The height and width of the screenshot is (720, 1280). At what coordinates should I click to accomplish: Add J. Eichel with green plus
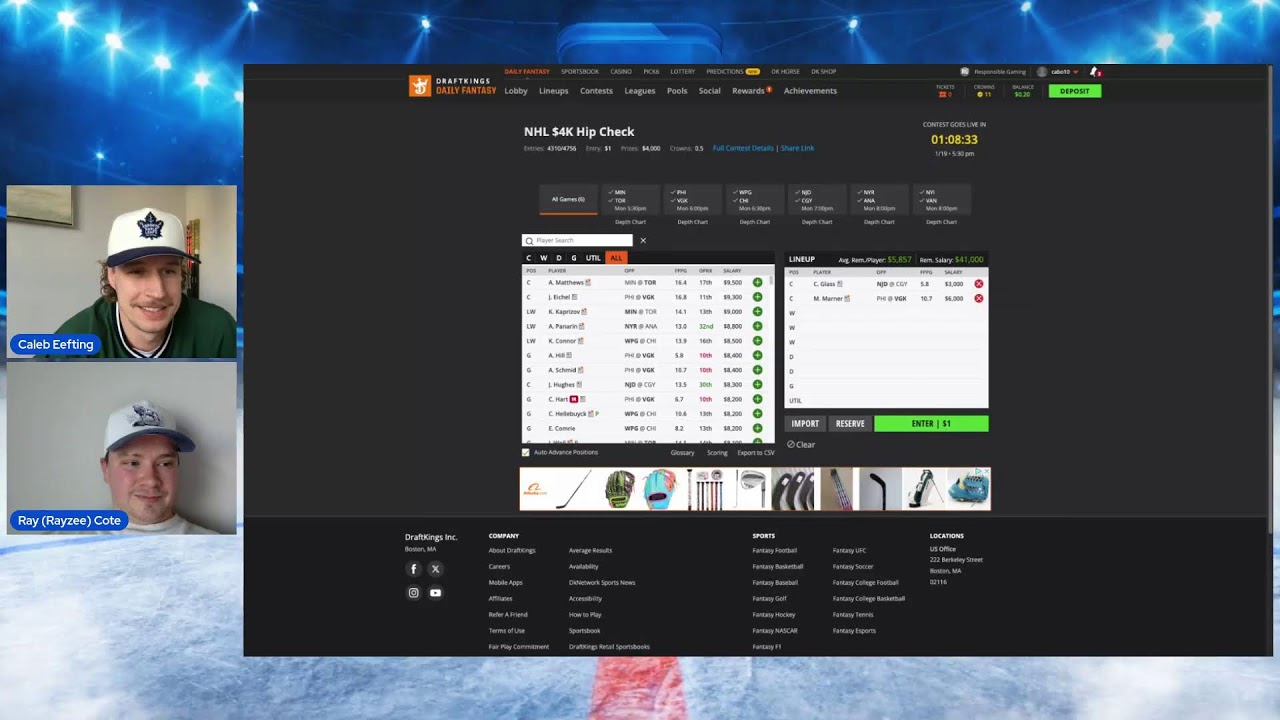(x=757, y=297)
